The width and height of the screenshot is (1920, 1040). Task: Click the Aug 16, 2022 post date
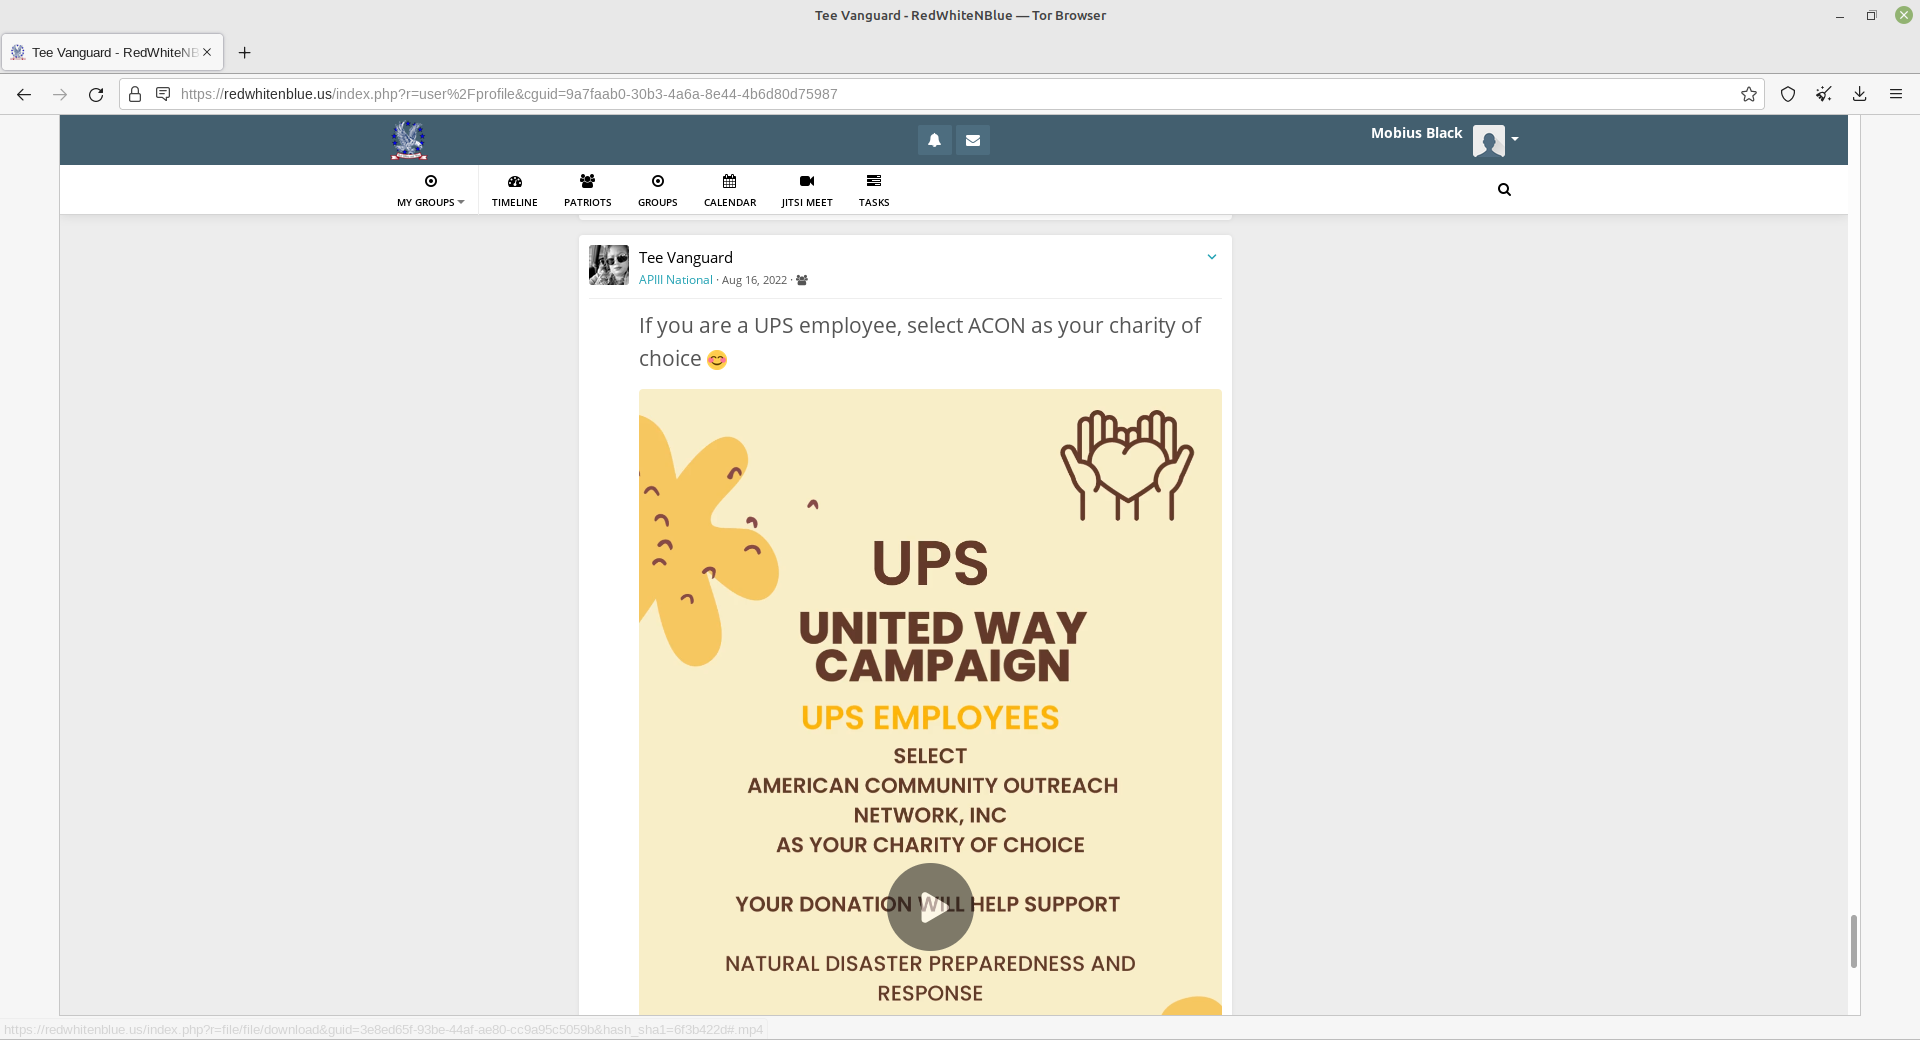[x=754, y=280]
